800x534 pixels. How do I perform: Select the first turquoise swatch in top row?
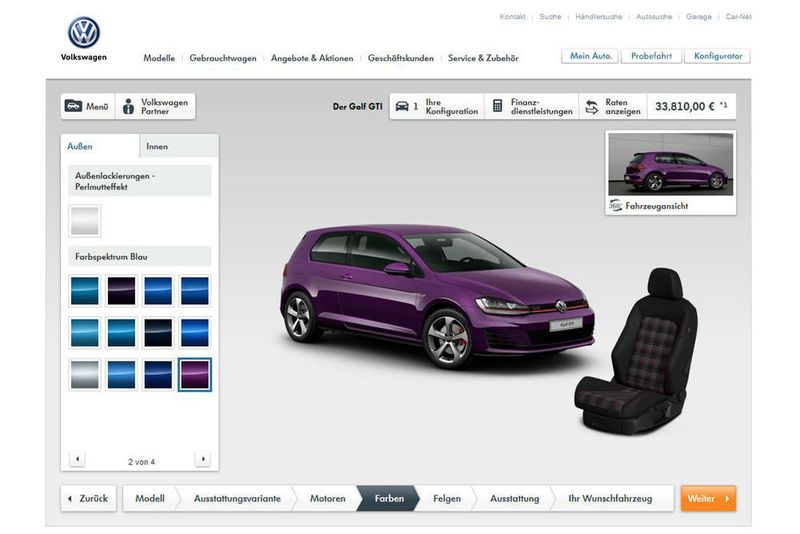(x=85, y=291)
